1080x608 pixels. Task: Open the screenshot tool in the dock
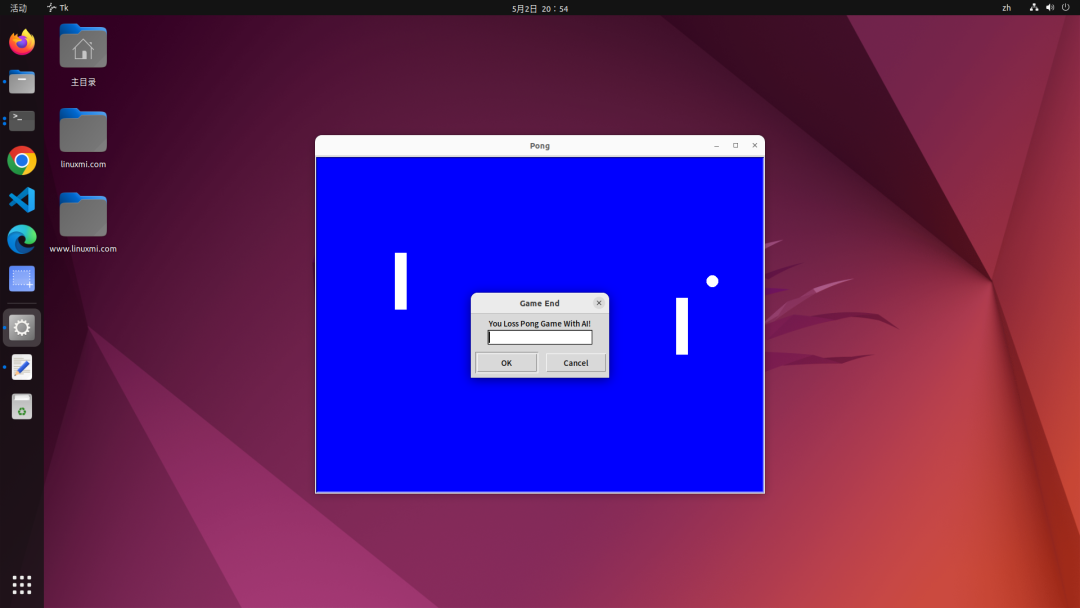click(22, 279)
